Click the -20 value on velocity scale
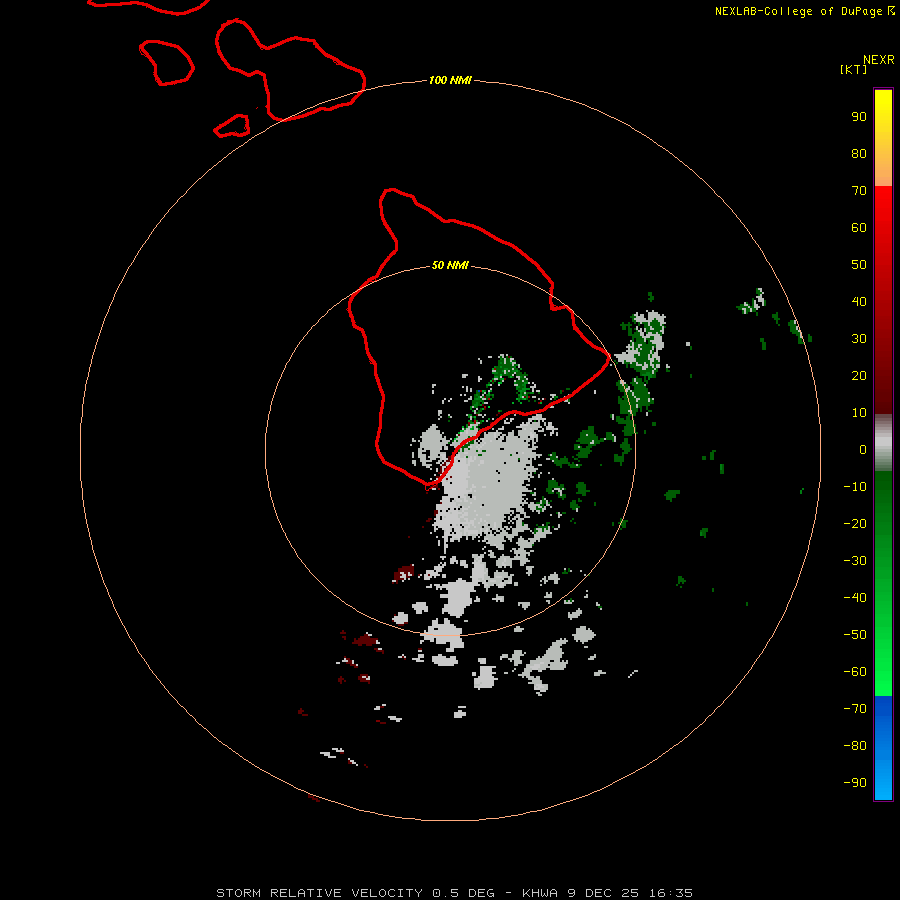 (x=855, y=524)
